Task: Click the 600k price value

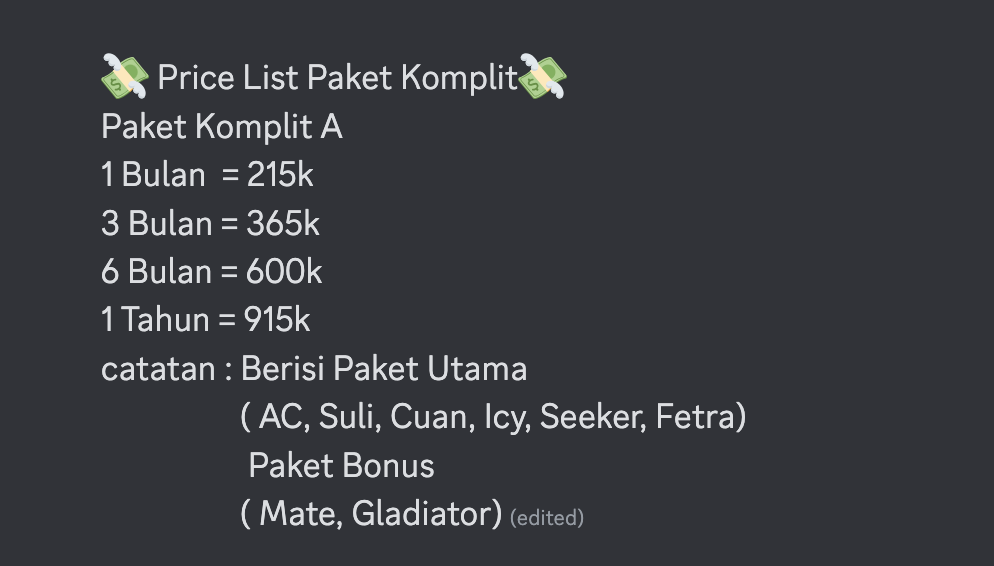Action: coord(284,271)
